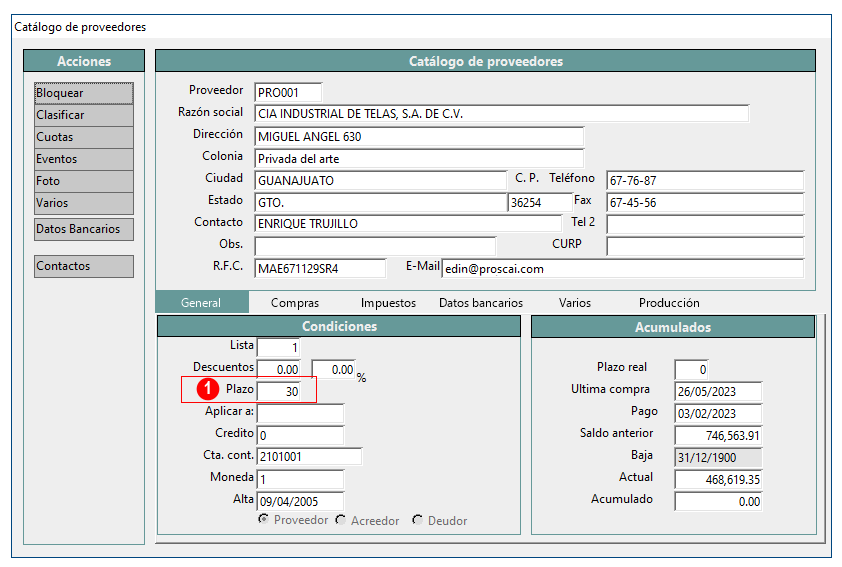Click the Bloquear action button
The width and height of the screenshot is (842, 567).
point(84,93)
